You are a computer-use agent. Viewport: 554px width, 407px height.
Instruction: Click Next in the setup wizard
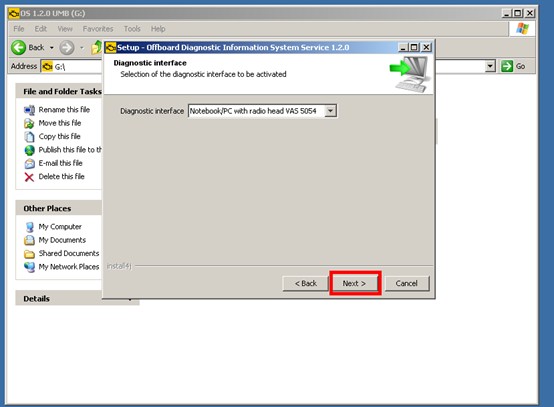355,283
